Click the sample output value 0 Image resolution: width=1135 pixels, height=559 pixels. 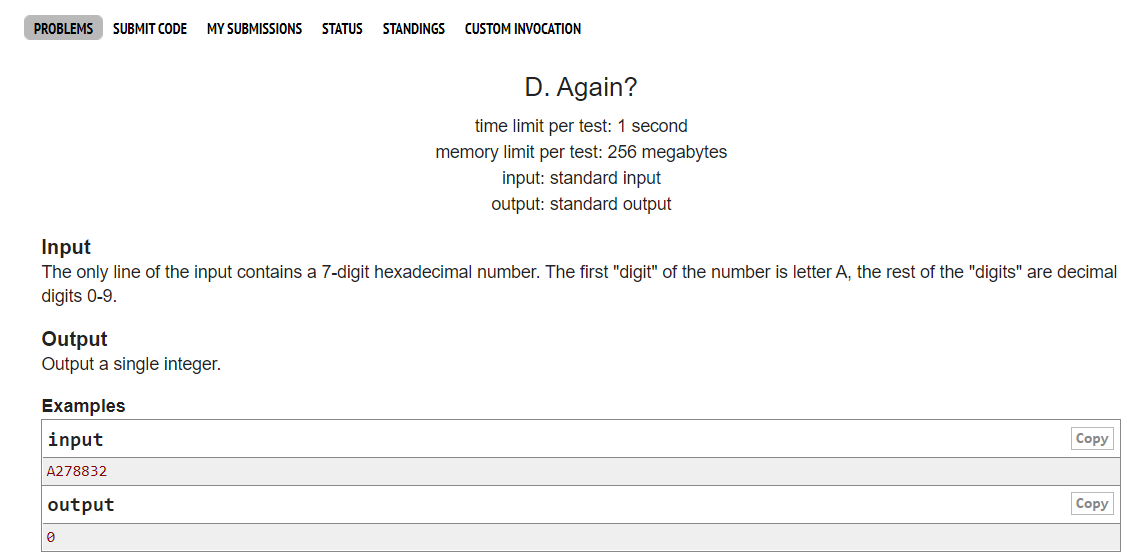coord(51,537)
